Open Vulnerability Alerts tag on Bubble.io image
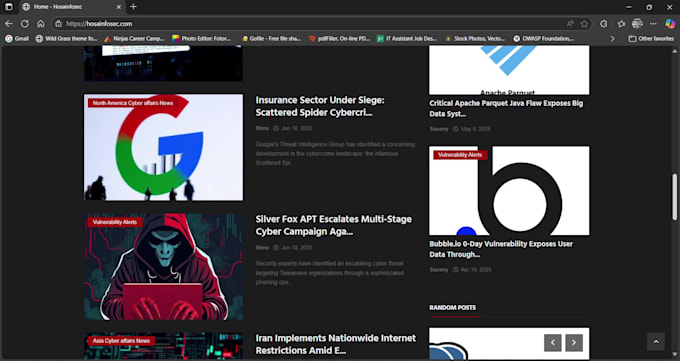 [x=460, y=155]
